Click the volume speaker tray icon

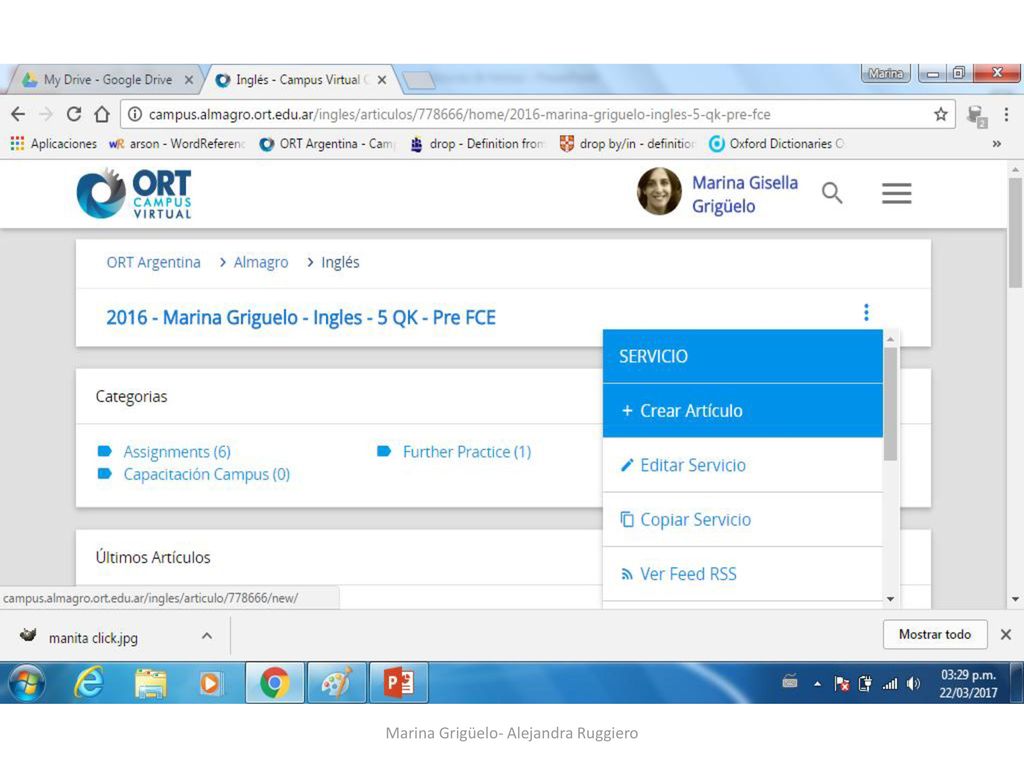pyautogui.click(x=913, y=684)
